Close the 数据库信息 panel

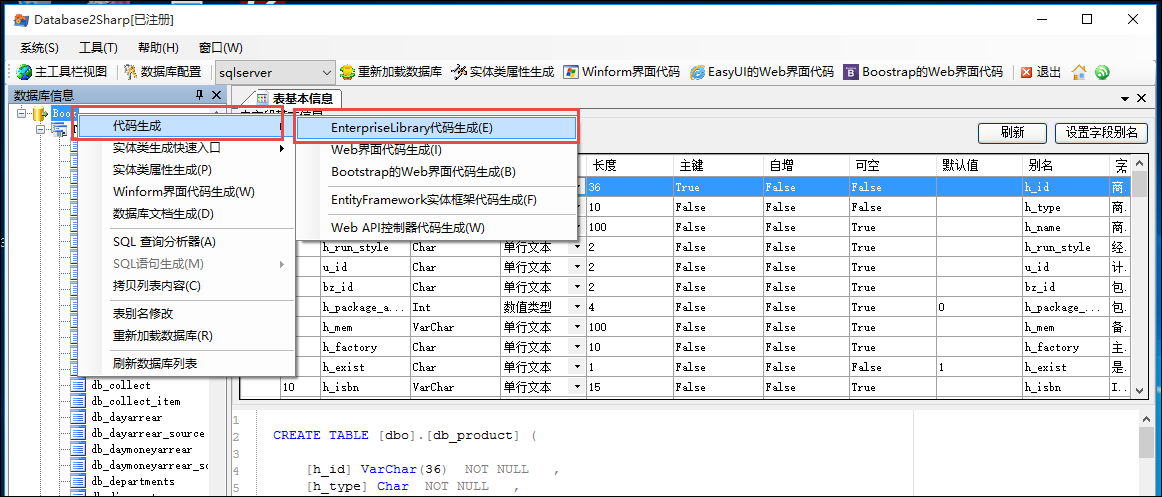click(216, 95)
